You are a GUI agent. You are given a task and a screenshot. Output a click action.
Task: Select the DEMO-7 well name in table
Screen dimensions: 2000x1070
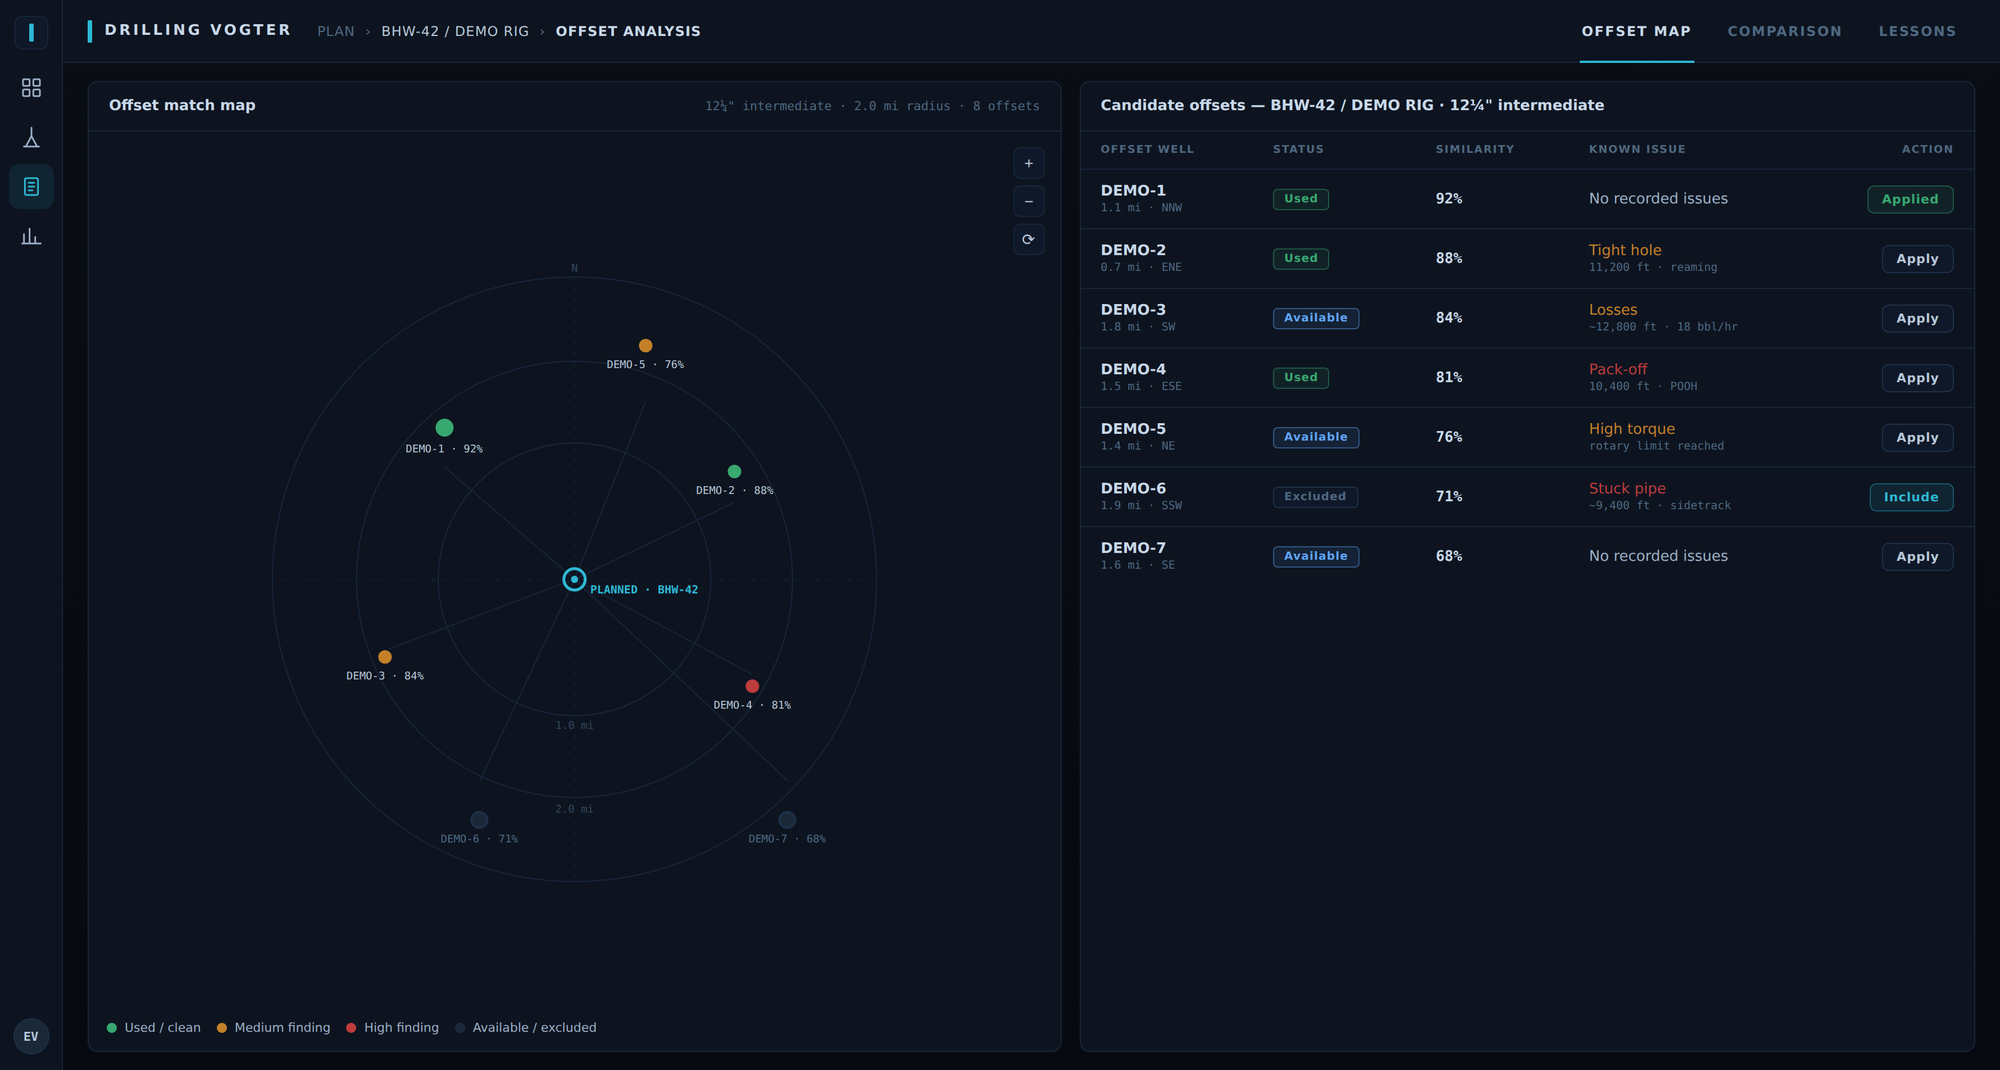[1133, 548]
